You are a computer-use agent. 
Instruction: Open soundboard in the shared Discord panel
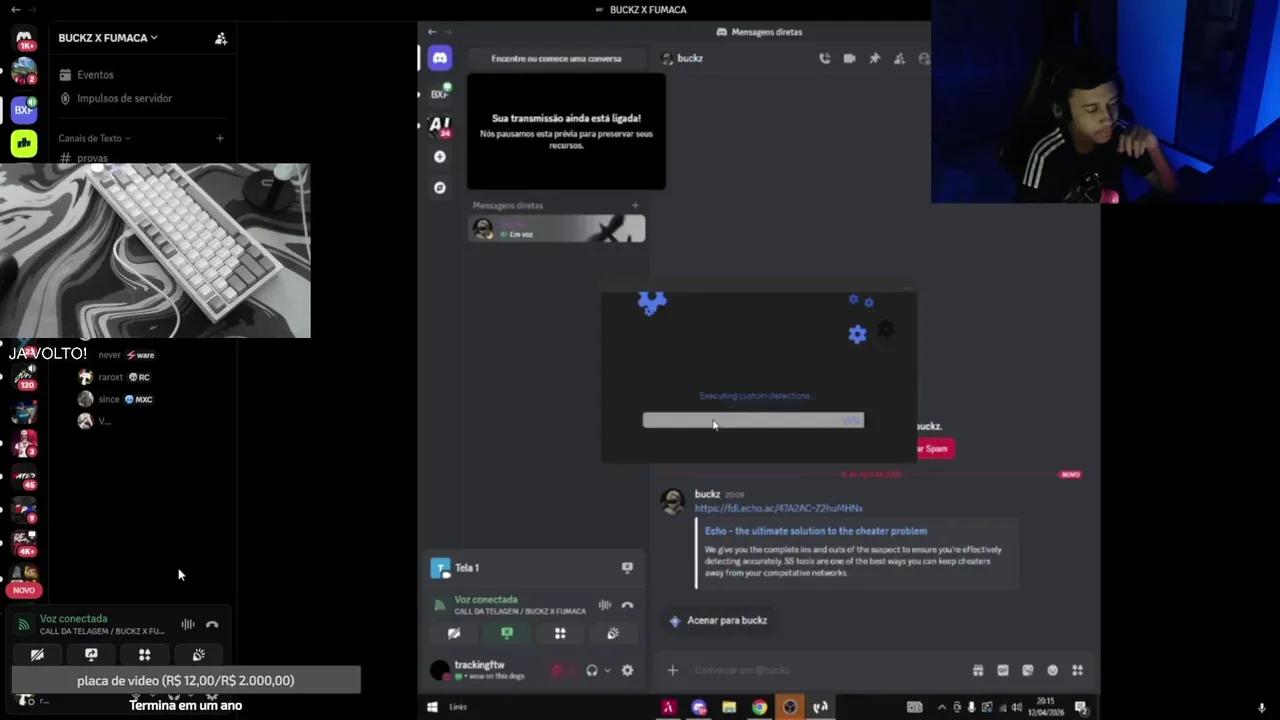tap(613, 633)
